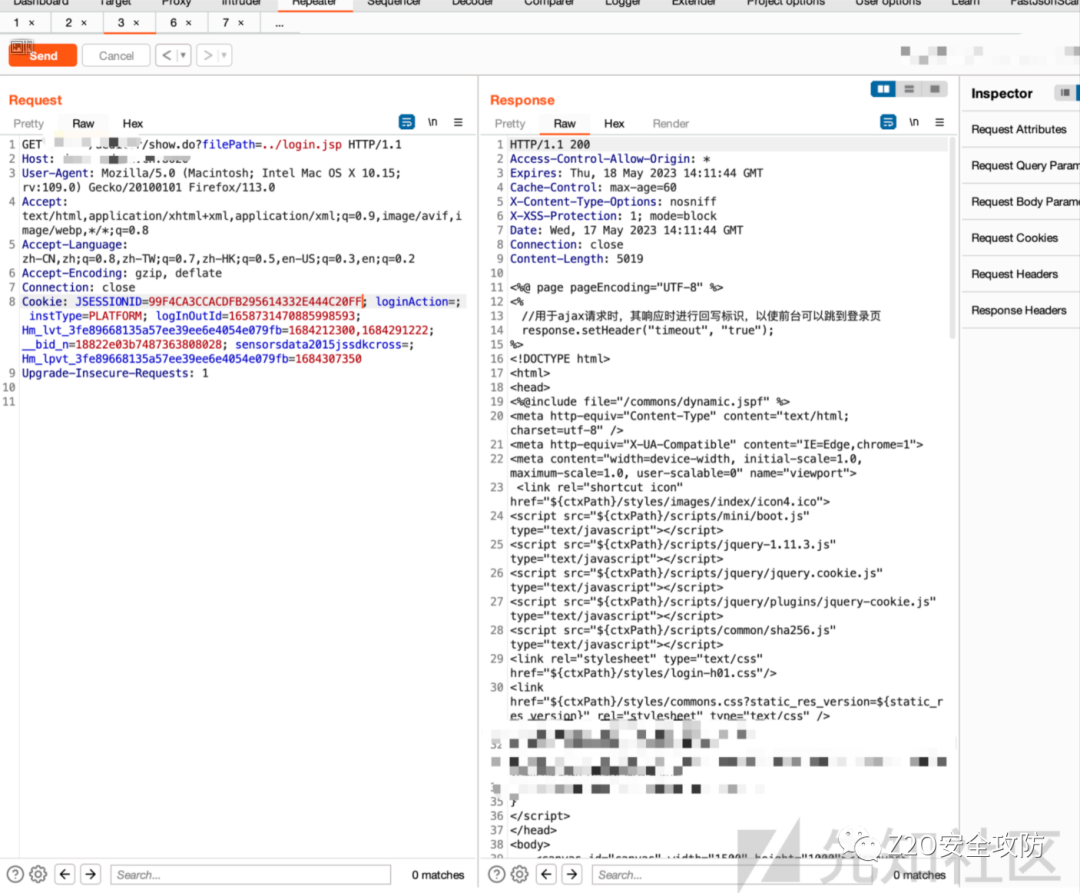Close Repeater tab 2

point(84,23)
